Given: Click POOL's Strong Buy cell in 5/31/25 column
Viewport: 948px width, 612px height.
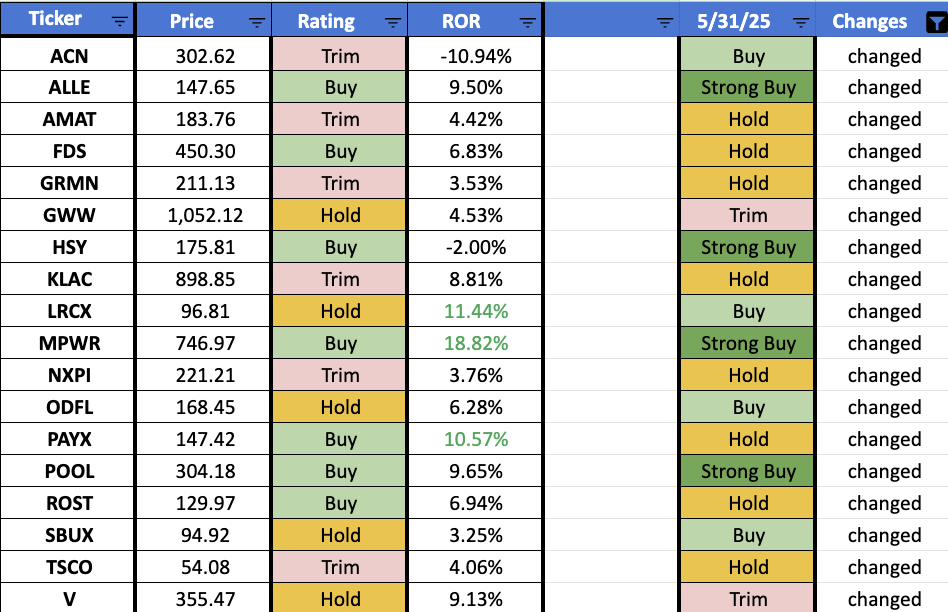Looking at the screenshot, I should click(x=747, y=471).
